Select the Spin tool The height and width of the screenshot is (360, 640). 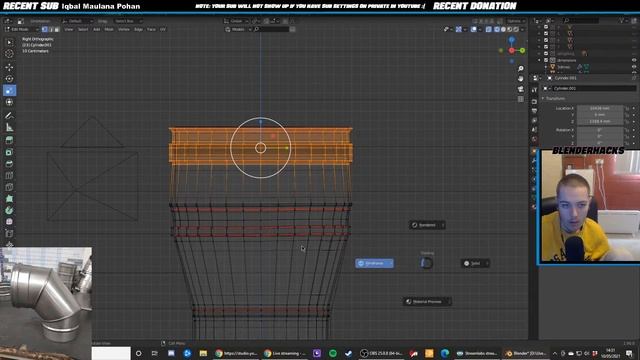click(x=9, y=211)
